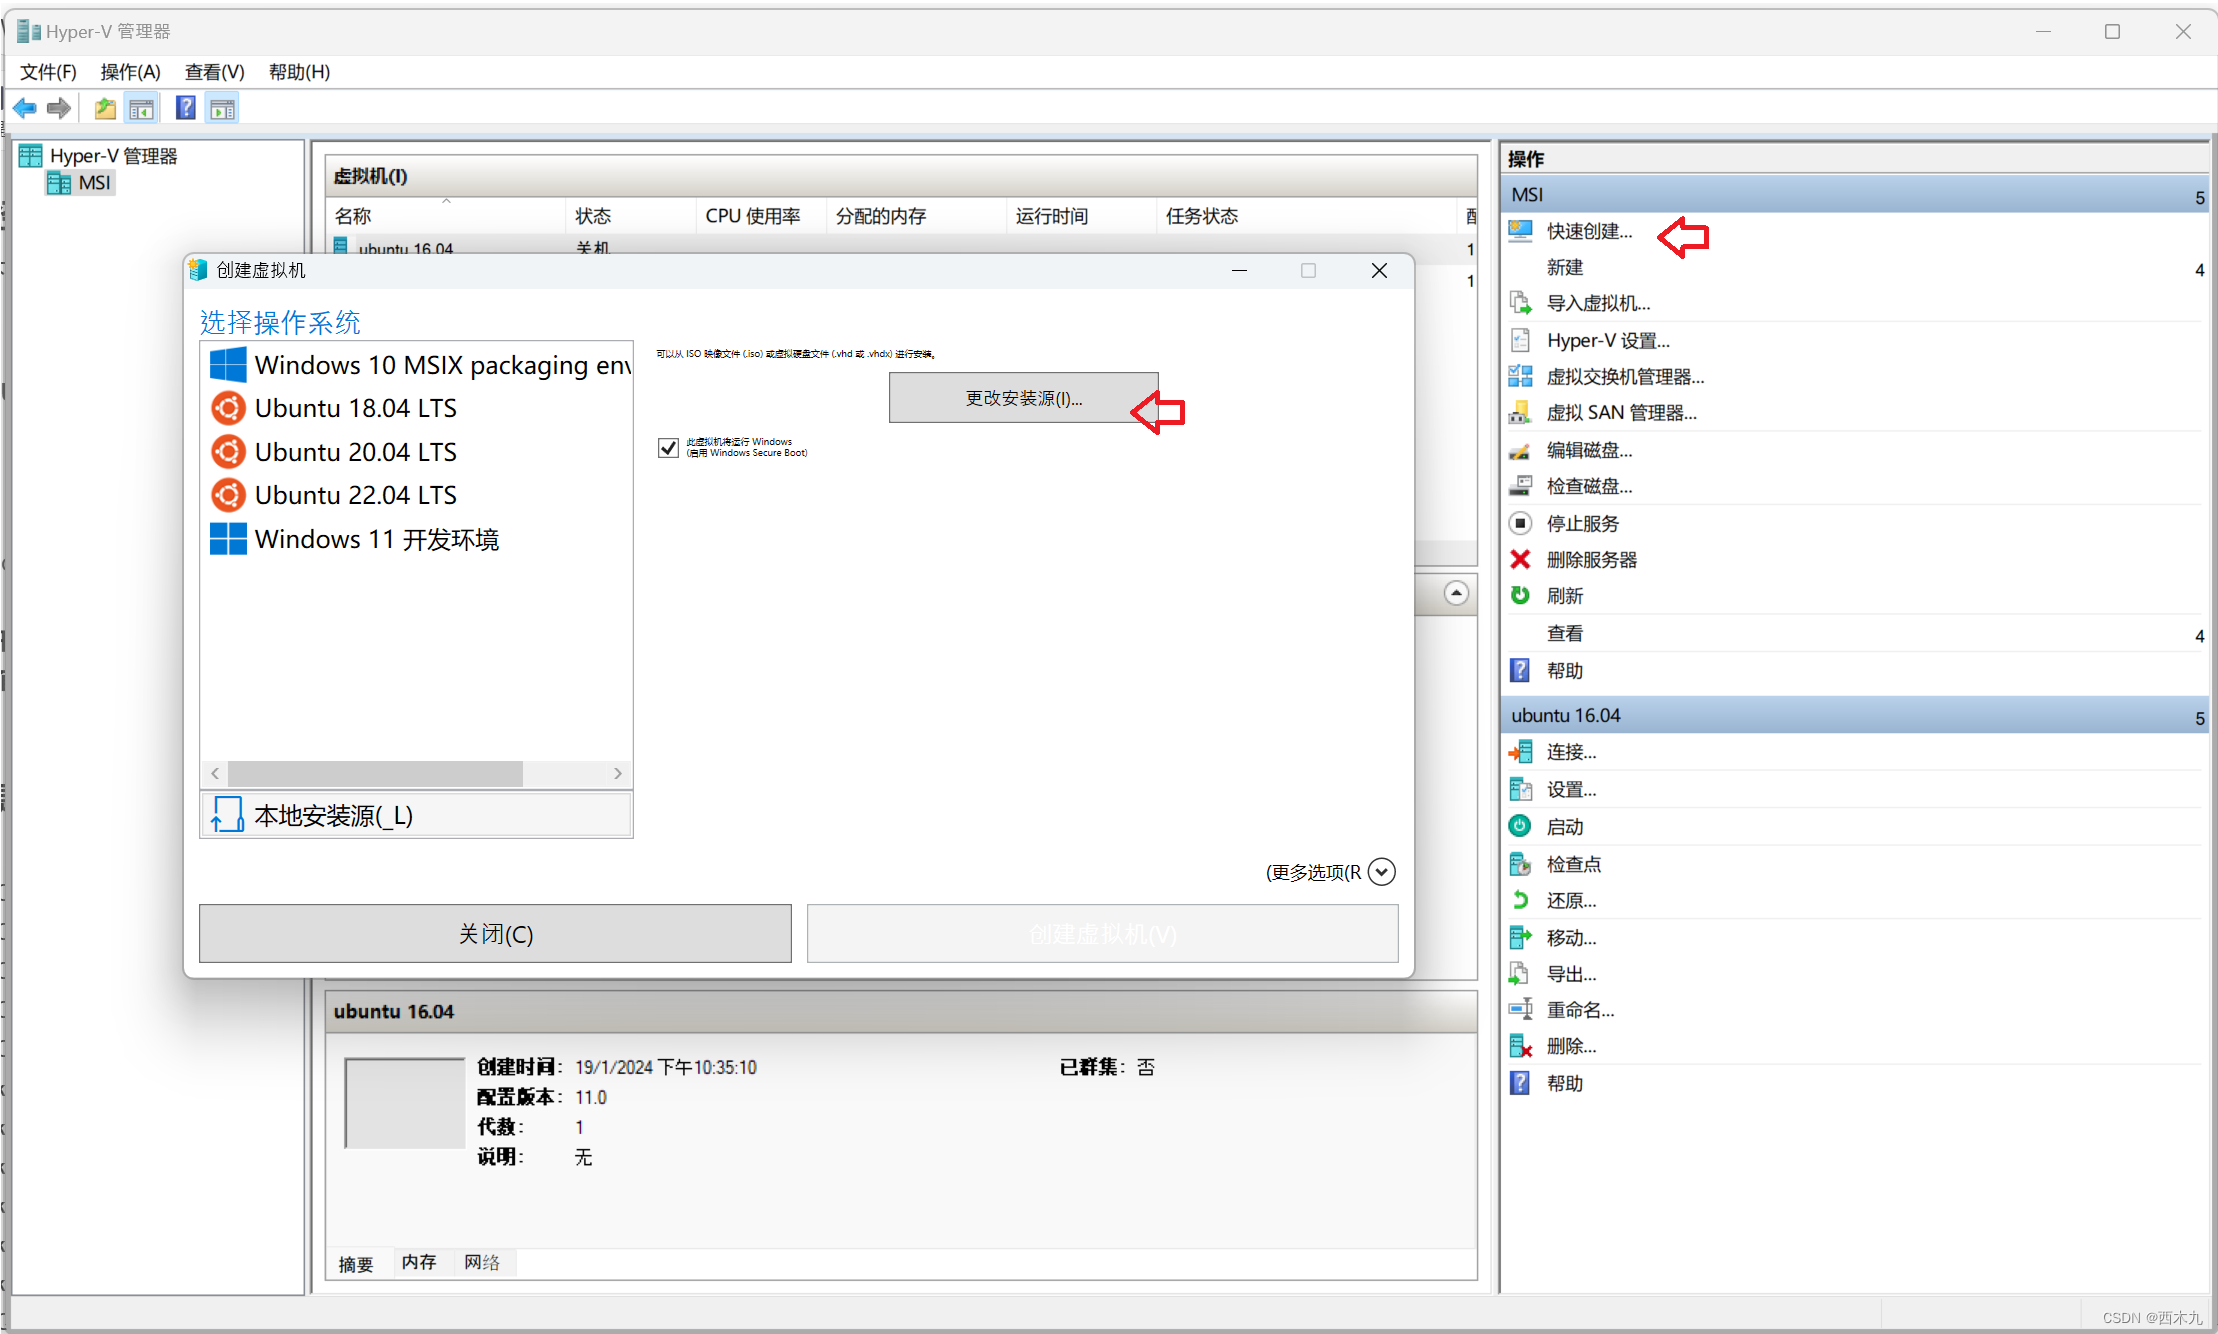Open Virtual Switch Manager (虚拟交换机管理器)
The width and height of the screenshot is (2218, 1334).
click(x=1624, y=377)
